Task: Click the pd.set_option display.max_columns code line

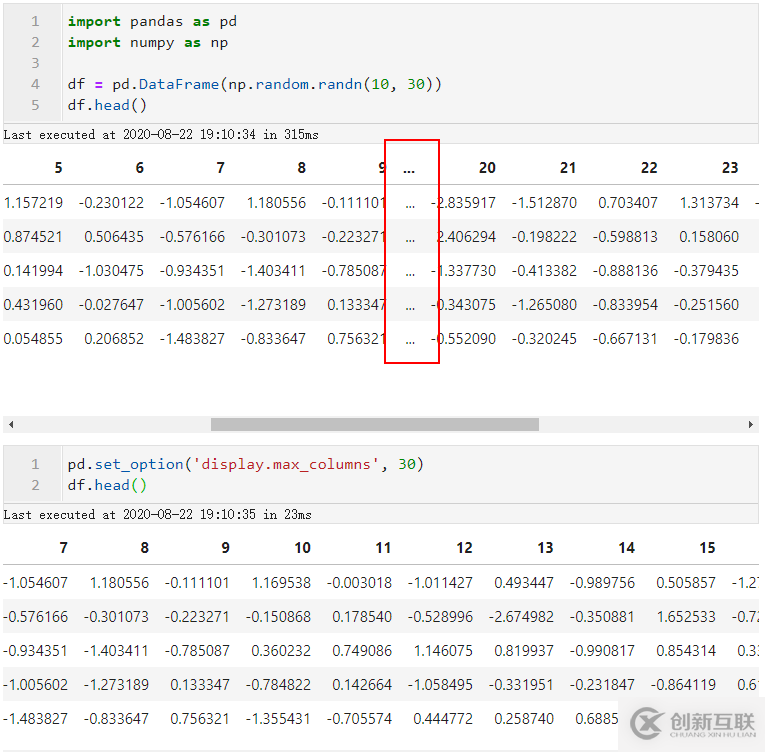Action: click(x=245, y=464)
